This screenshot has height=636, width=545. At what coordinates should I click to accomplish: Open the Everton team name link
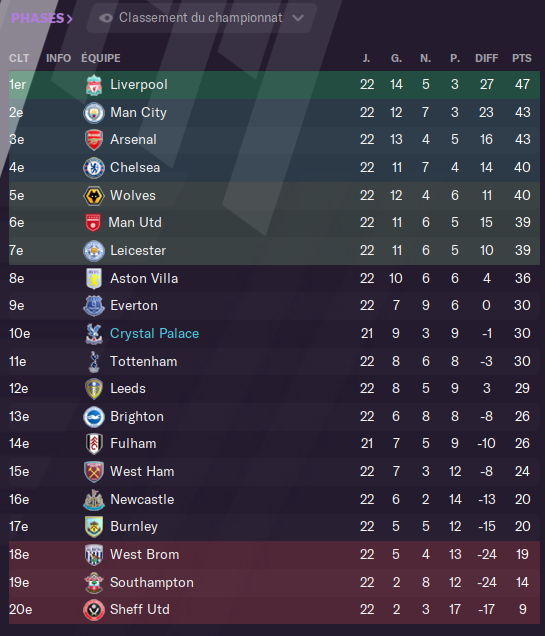(134, 305)
